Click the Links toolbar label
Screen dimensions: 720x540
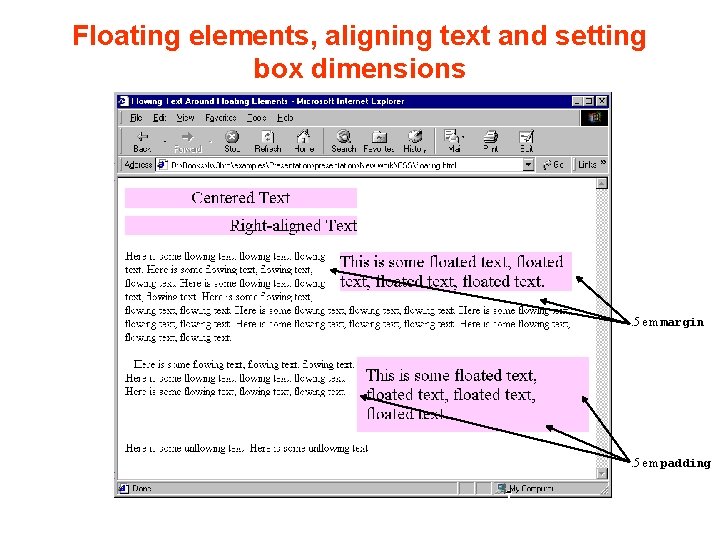587,164
